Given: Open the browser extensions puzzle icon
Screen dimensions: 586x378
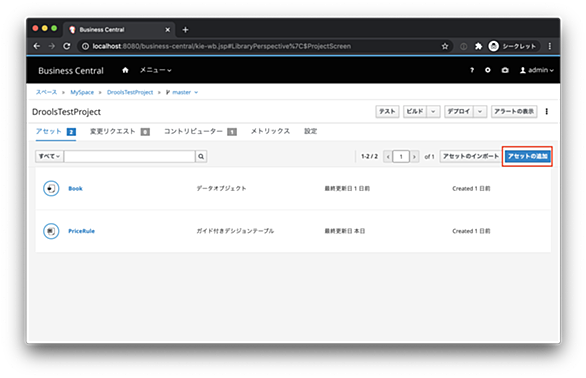Looking at the screenshot, I should [x=478, y=46].
